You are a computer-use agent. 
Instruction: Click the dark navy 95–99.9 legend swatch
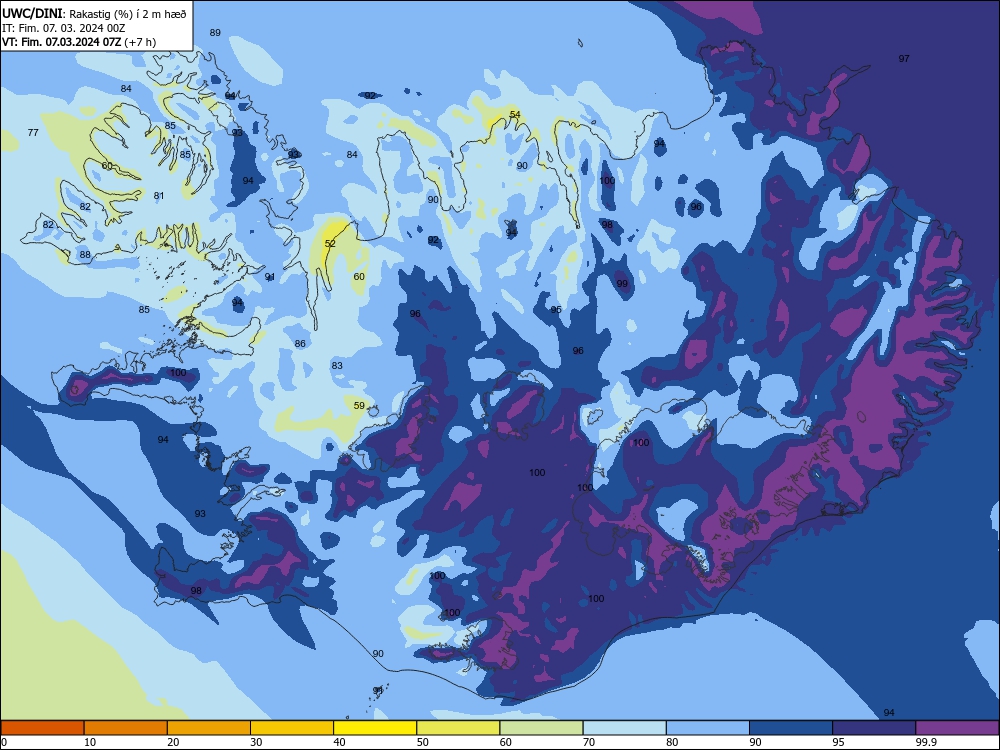tap(874, 728)
